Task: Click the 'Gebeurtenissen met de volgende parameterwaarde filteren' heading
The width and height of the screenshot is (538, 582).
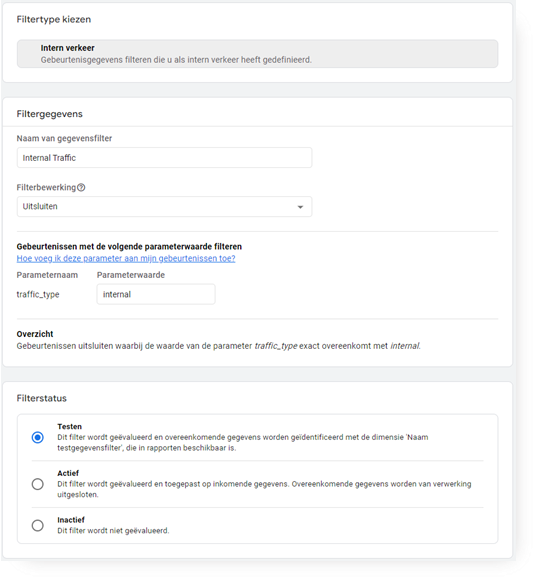Action: point(129,246)
